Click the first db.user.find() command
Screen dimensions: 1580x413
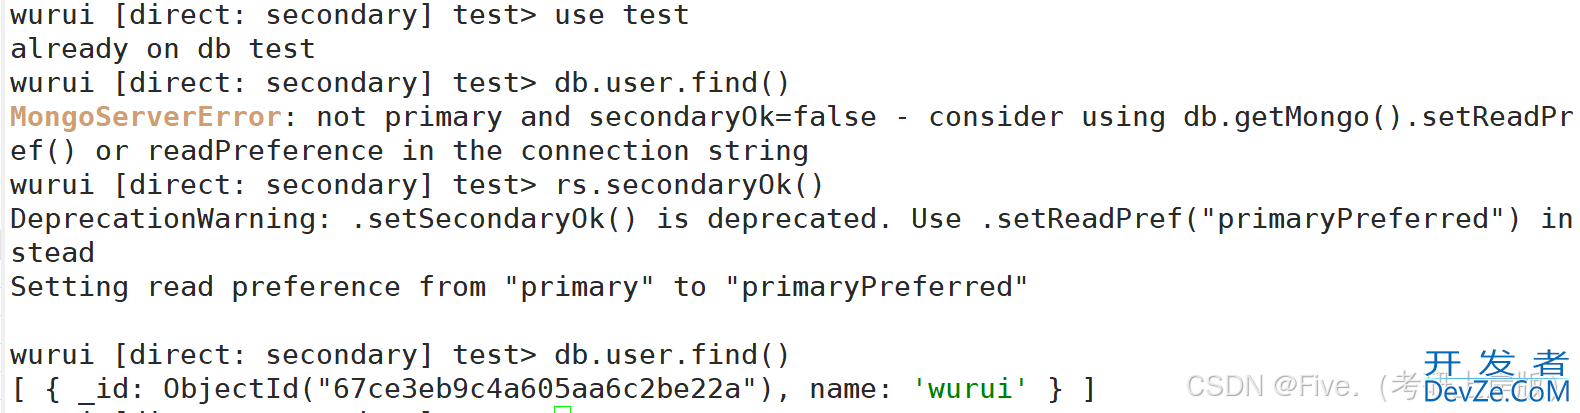coord(672,83)
